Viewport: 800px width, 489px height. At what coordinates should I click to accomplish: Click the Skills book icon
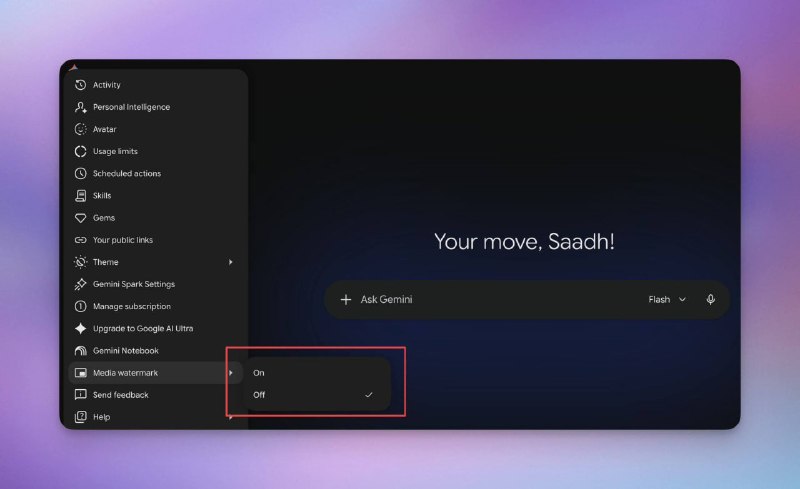pyautogui.click(x=81, y=195)
